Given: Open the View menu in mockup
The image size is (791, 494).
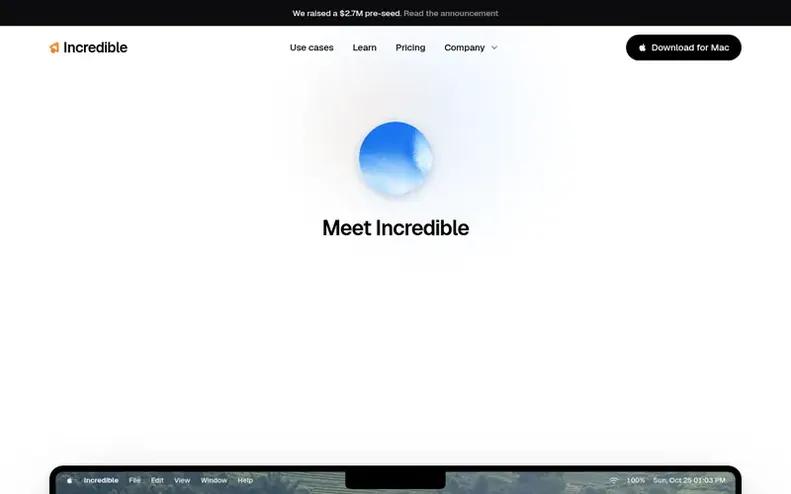Looking at the screenshot, I should click(182, 480).
